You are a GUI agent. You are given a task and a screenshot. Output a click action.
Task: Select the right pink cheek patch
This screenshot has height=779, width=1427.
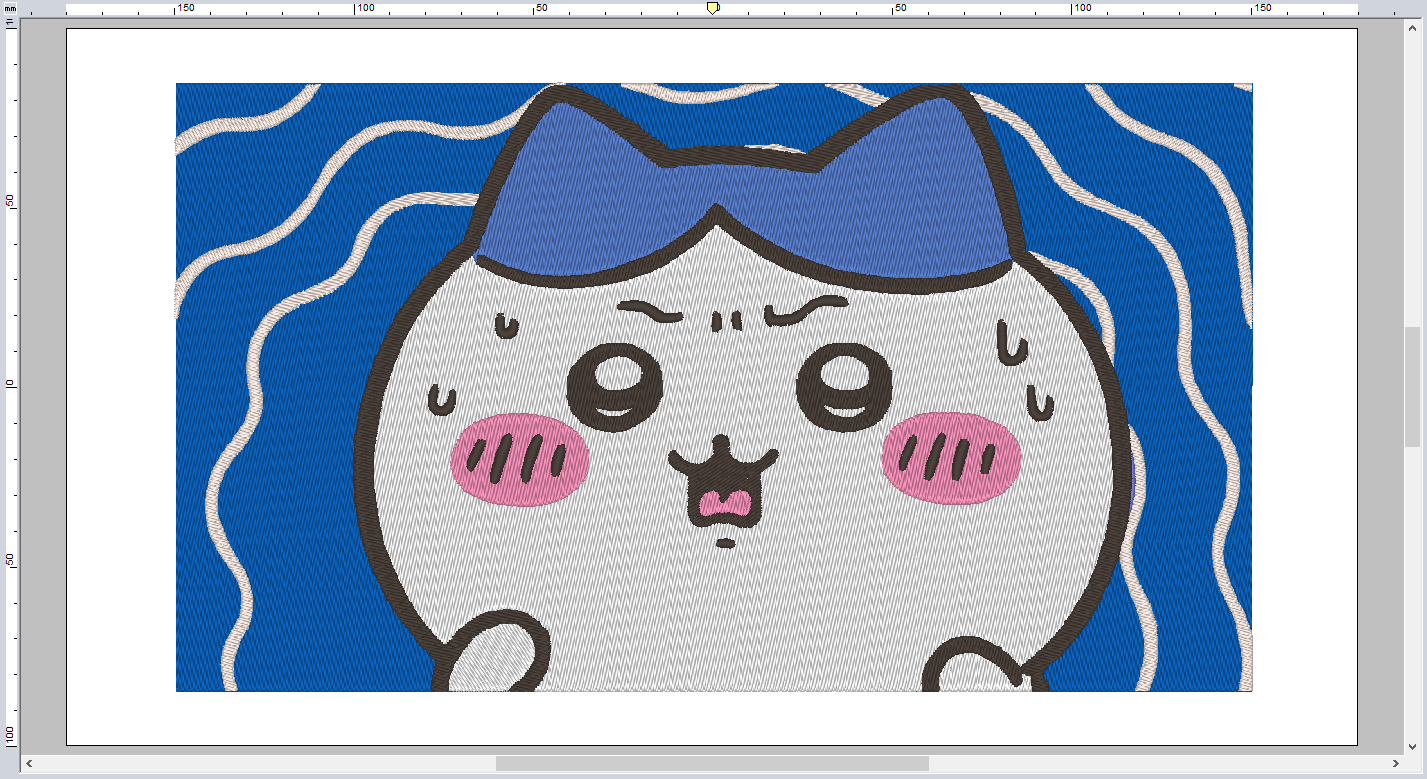point(951,457)
